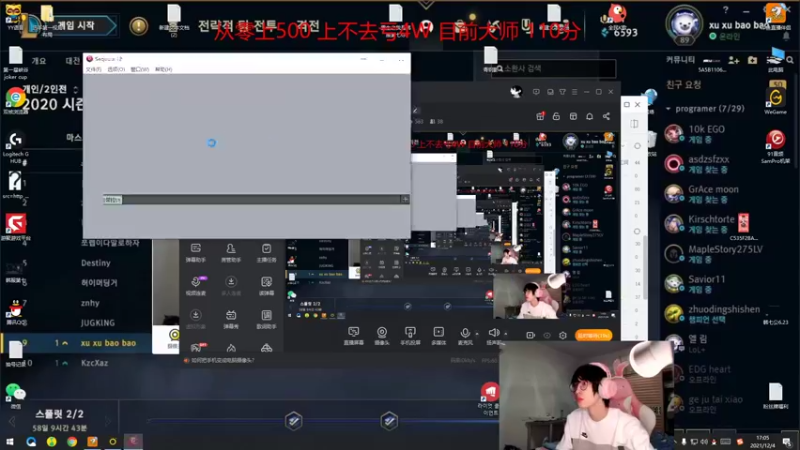Image resolution: width=800 pixels, height=450 pixels.
Task: Toggle the microphone icon in streaming toolbar
Action: click(x=465, y=335)
